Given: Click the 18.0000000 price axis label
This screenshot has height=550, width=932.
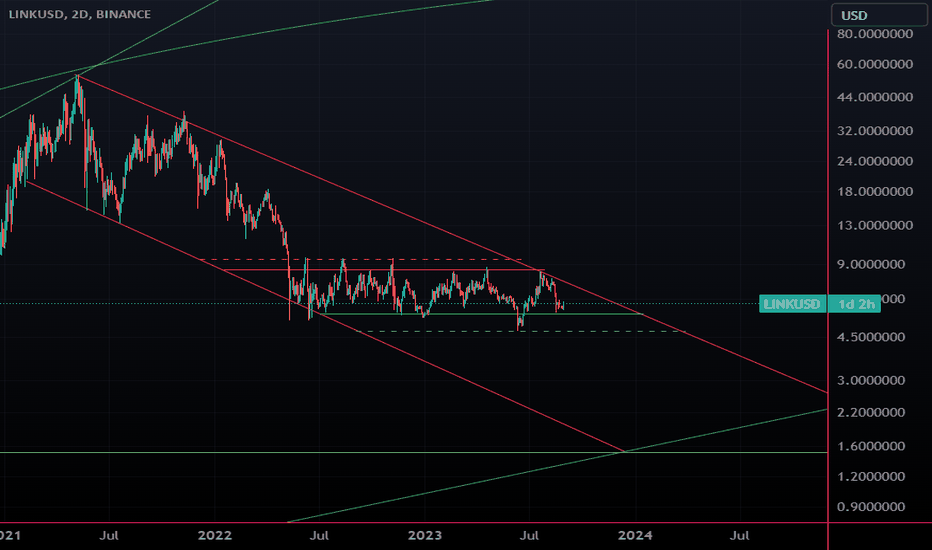Looking at the screenshot, I should point(874,191).
